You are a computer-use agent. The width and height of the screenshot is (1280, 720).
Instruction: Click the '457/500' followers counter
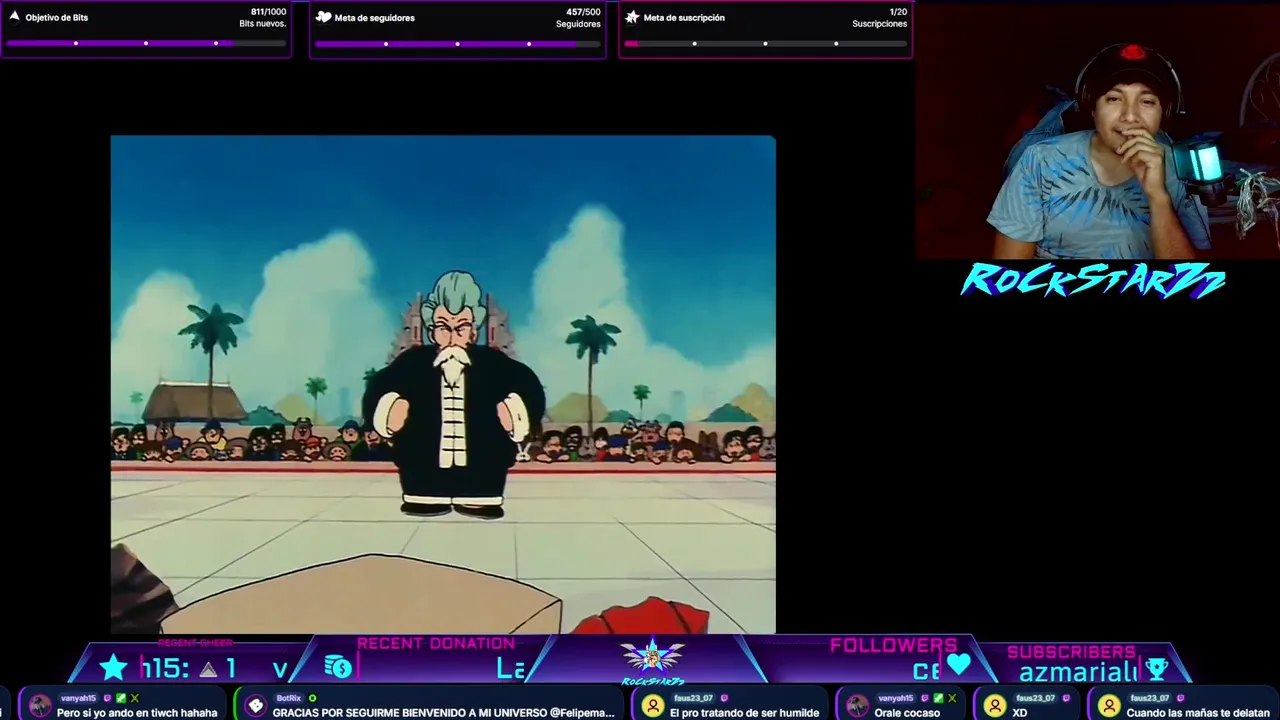click(x=583, y=12)
